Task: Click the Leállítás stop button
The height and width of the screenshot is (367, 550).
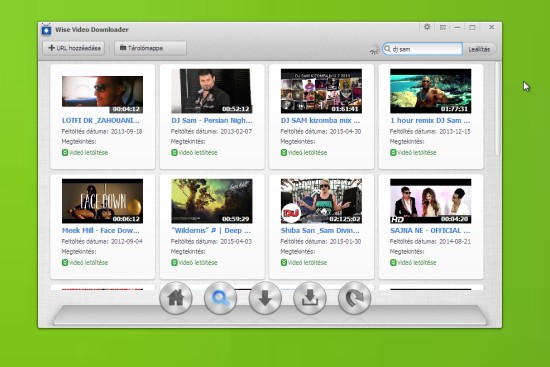Action: pyautogui.click(x=479, y=49)
